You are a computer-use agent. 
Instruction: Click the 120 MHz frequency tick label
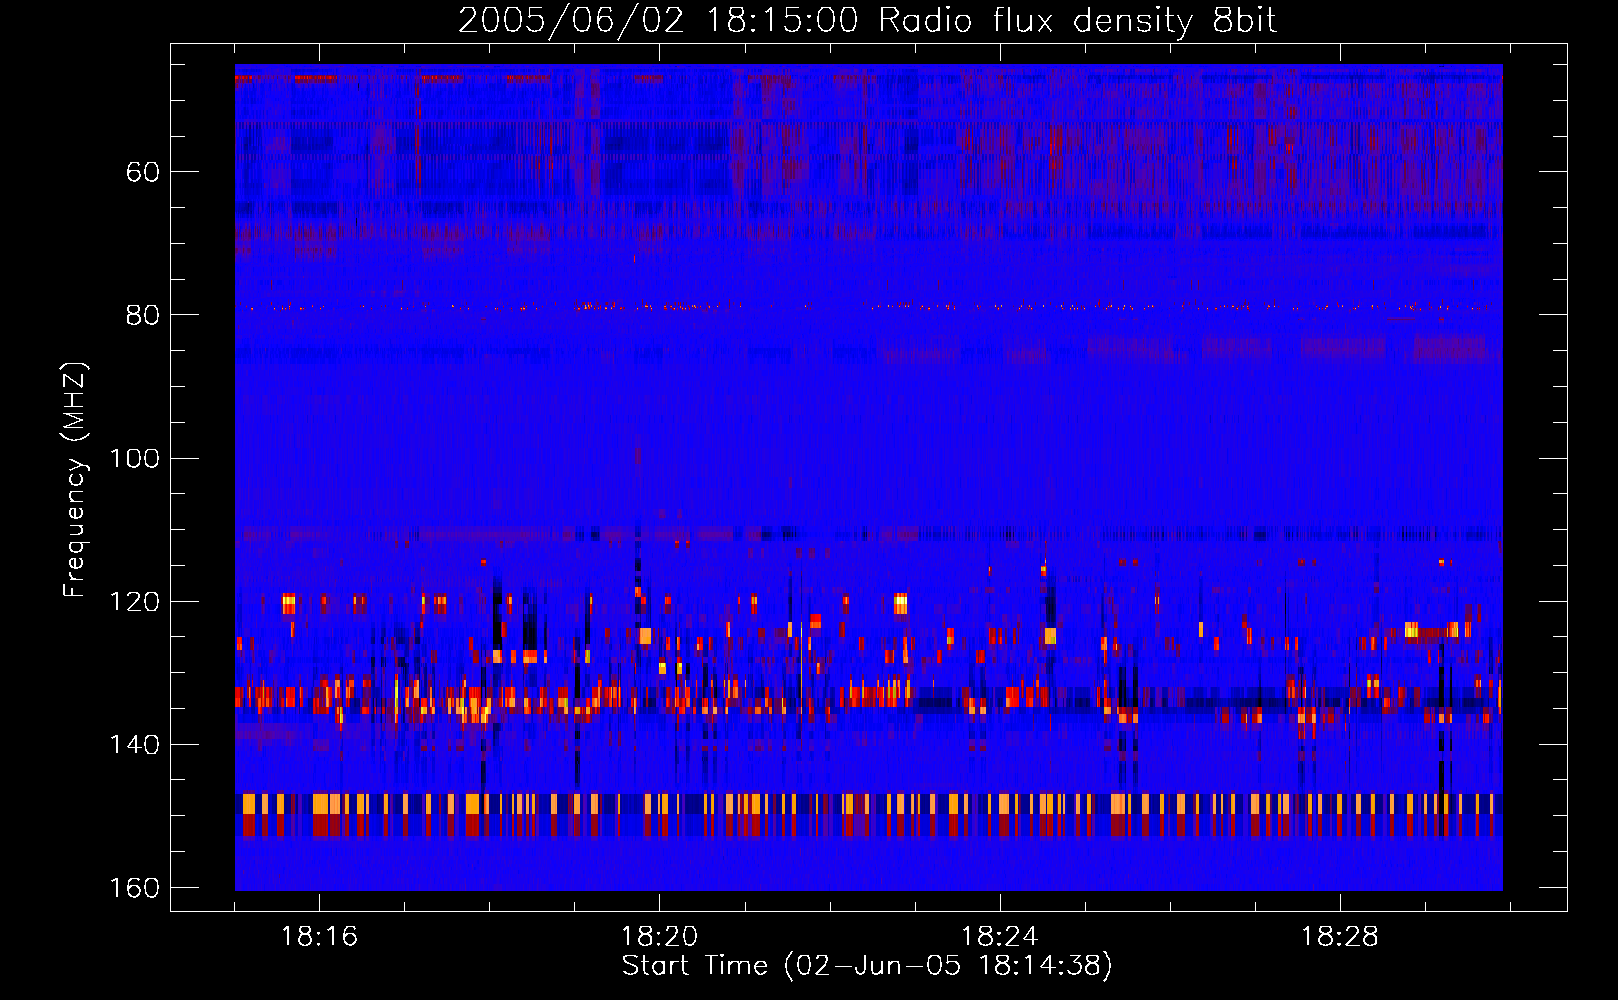(x=134, y=602)
